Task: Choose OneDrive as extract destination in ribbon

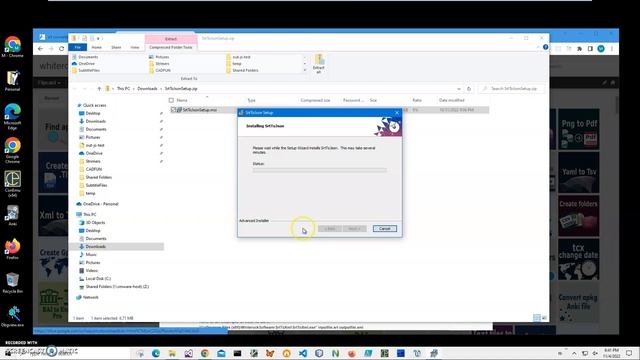Action: 83,64
